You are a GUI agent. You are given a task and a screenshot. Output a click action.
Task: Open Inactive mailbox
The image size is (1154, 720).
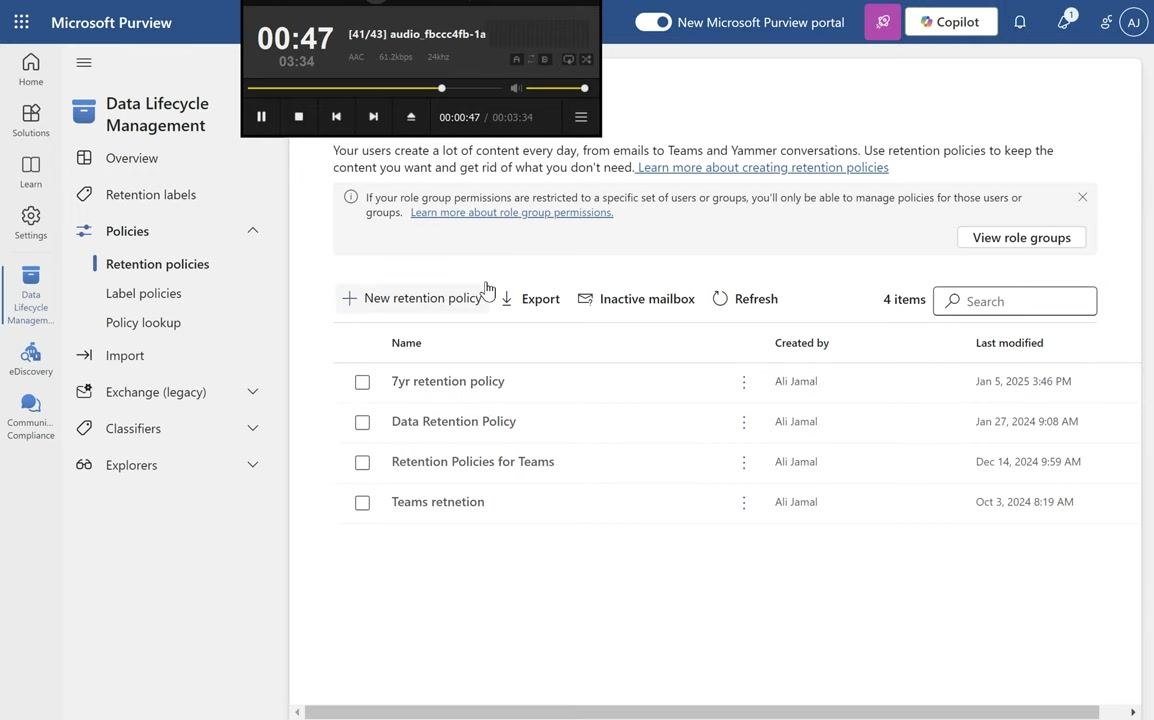point(637,299)
